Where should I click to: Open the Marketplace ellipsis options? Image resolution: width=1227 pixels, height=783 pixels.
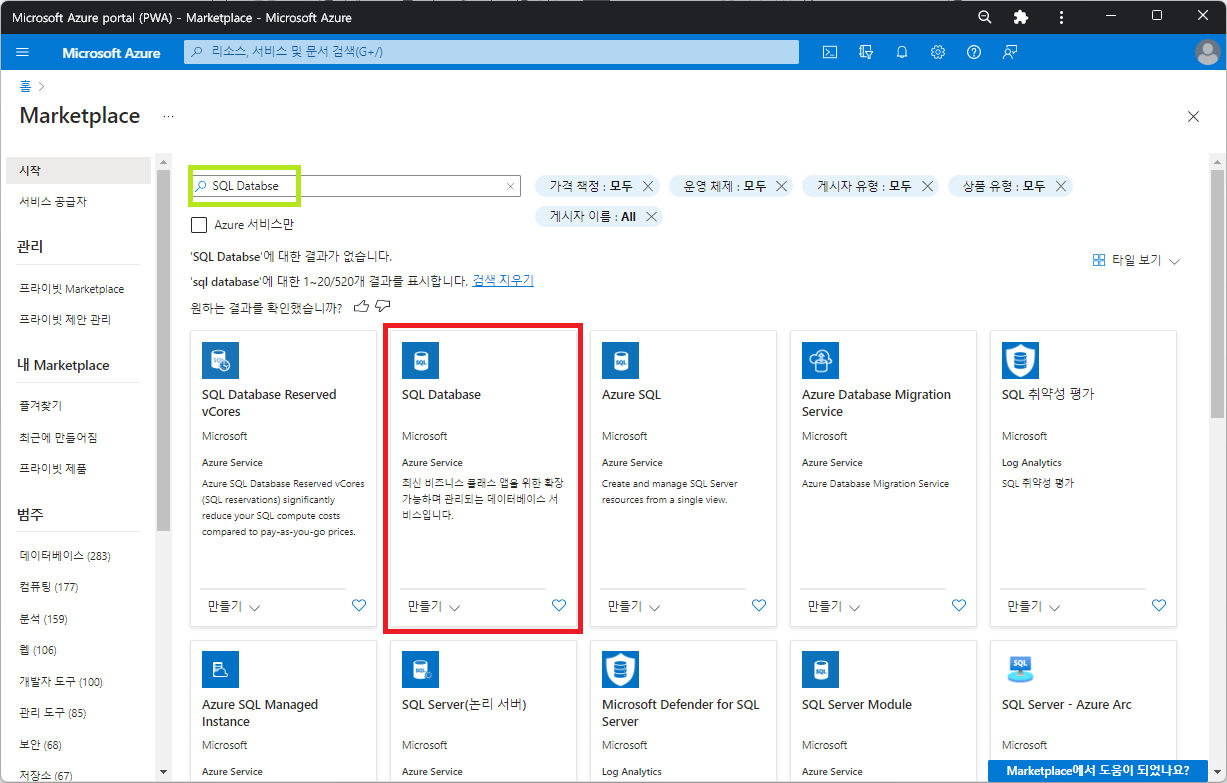168,116
